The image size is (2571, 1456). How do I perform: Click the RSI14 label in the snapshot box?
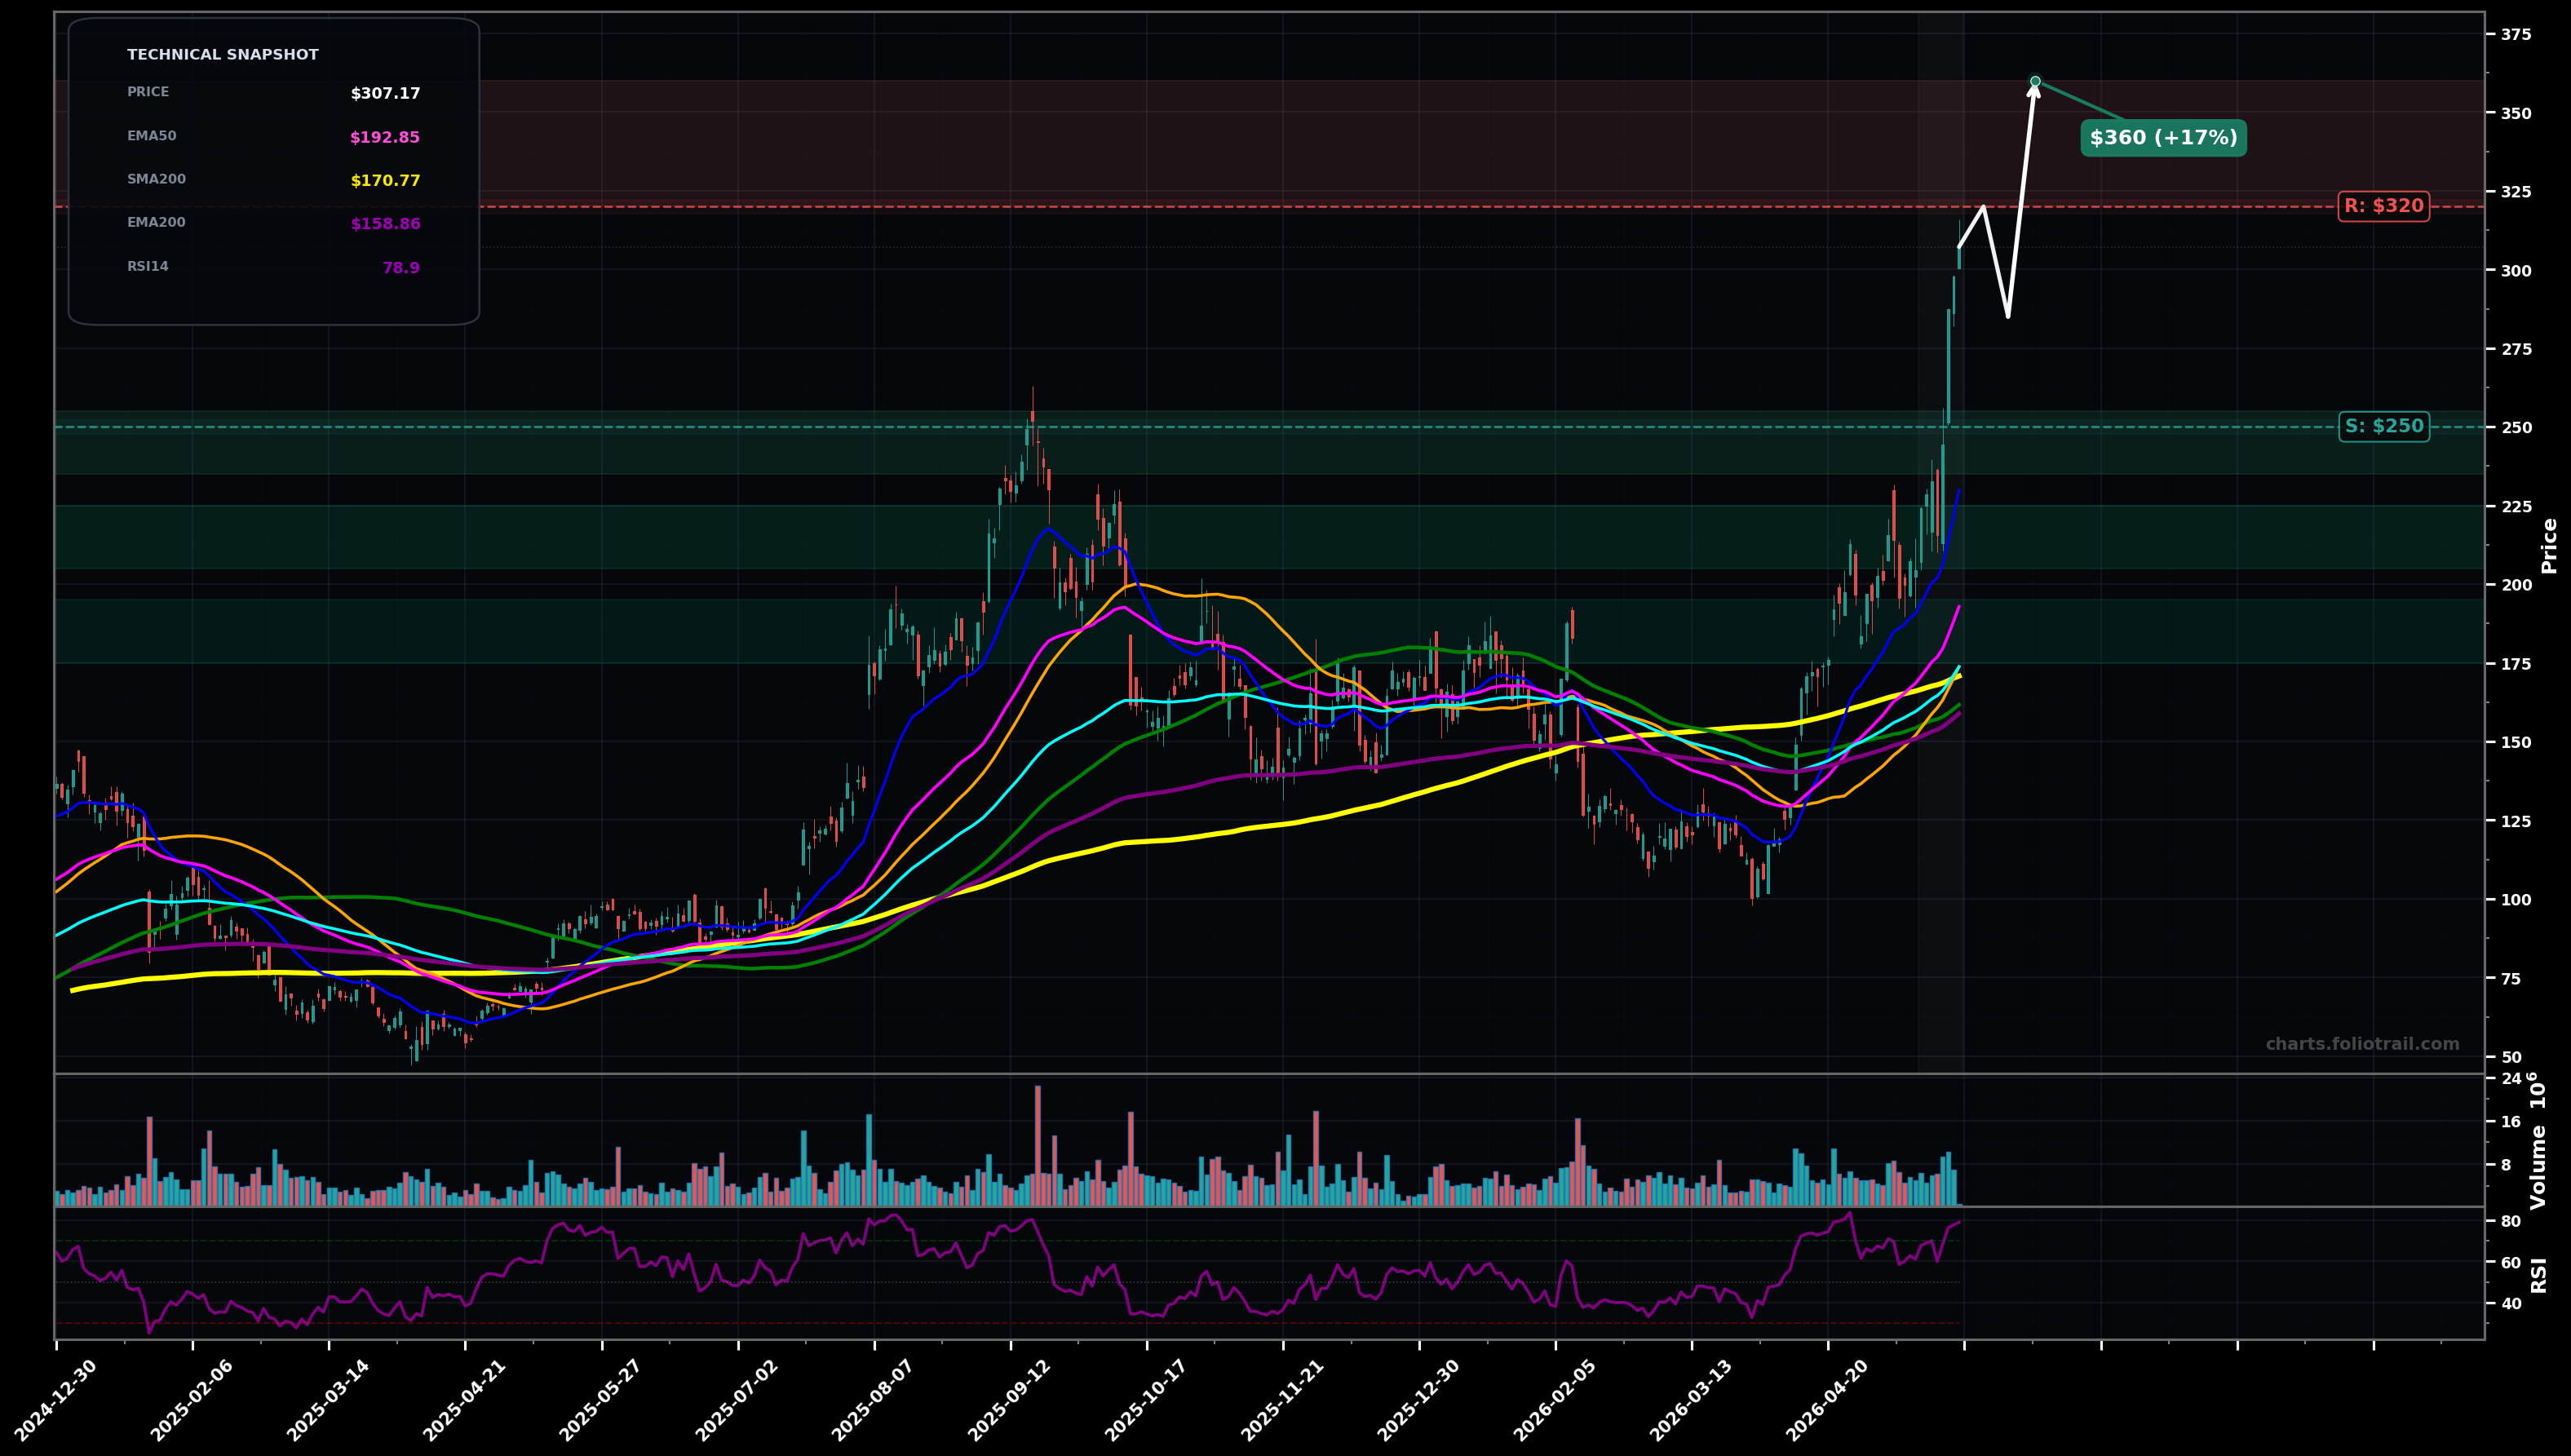(x=148, y=267)
